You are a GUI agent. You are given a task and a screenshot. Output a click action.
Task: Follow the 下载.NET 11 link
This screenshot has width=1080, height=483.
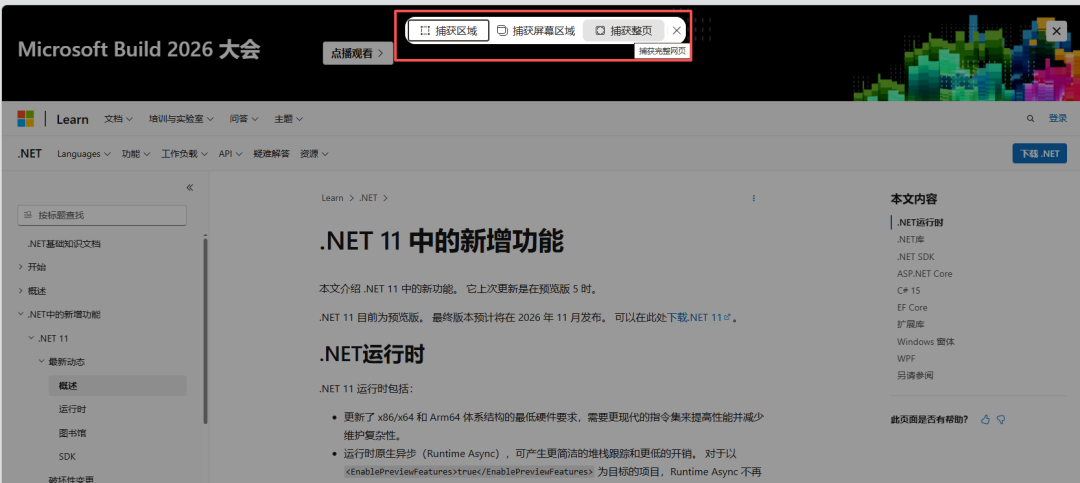[698, 318]
